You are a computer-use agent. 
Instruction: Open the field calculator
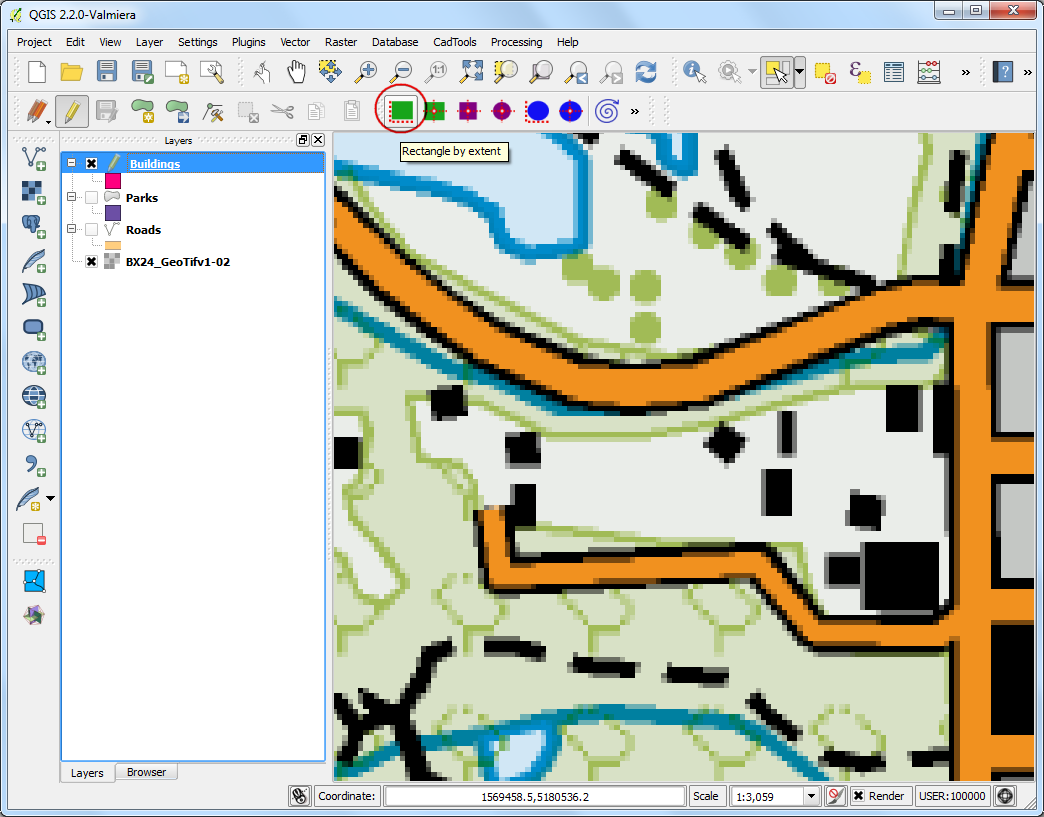[928, 71]
